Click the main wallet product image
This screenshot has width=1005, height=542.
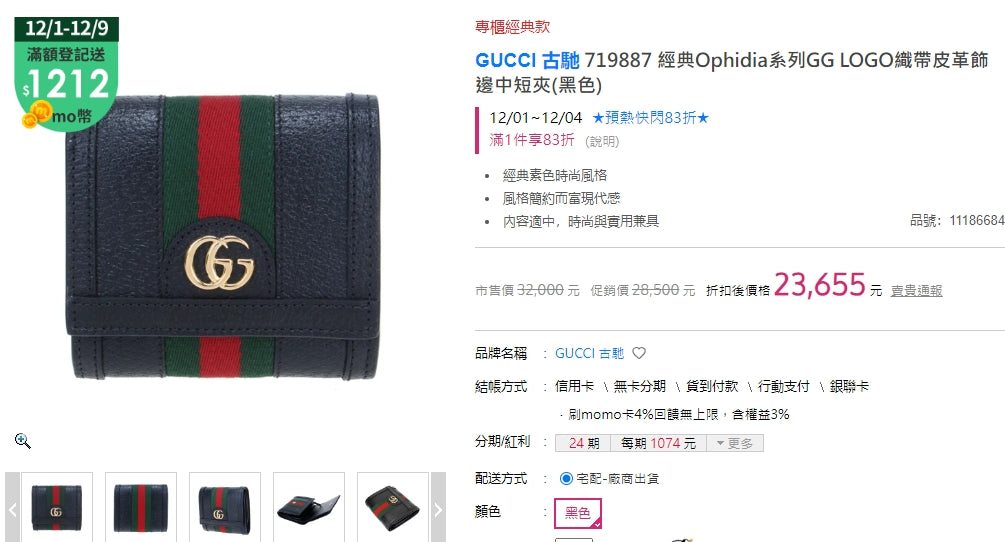[223, 237]
